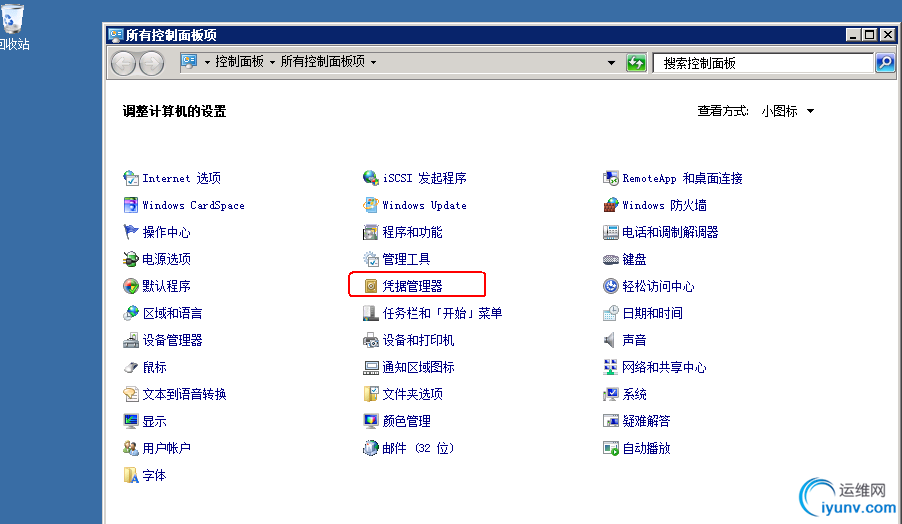Open the 程序和功能 text link
This screenshot has width=902, height=524.
pyautogui.click(x=412, y=232)
